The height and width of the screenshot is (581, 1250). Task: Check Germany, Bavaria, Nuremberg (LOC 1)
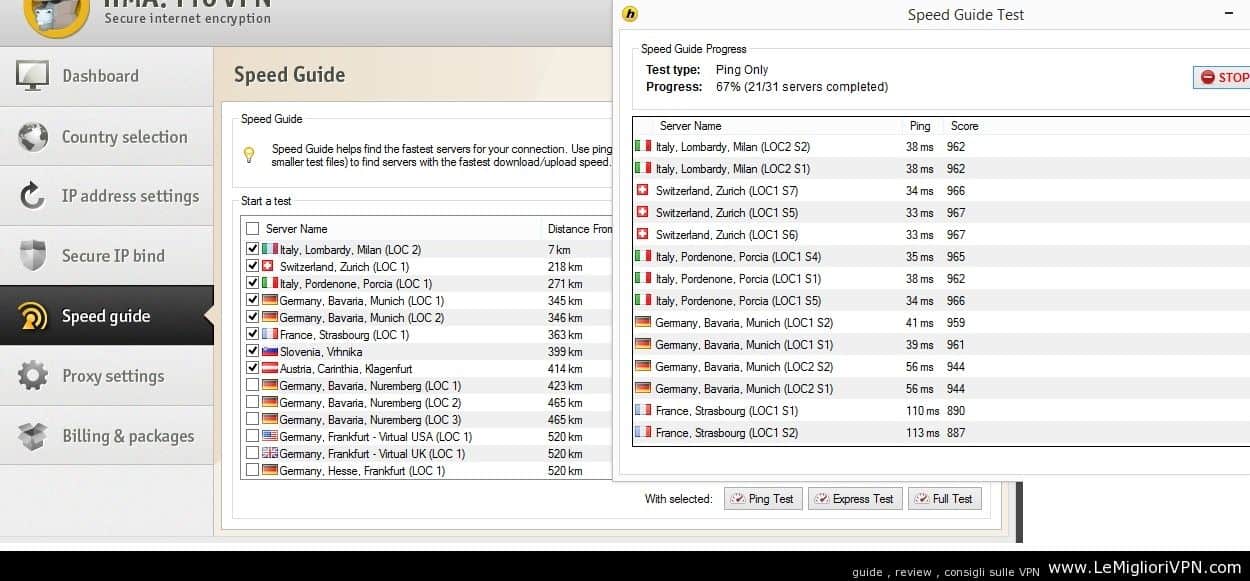(252, 386)
